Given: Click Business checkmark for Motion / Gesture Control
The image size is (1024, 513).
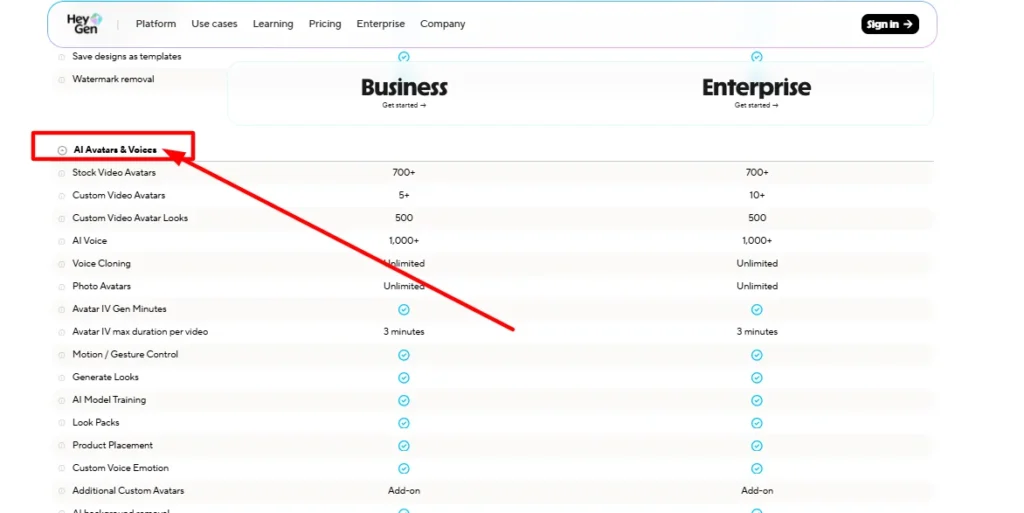Looking at the screenshot, I should 404,355.
